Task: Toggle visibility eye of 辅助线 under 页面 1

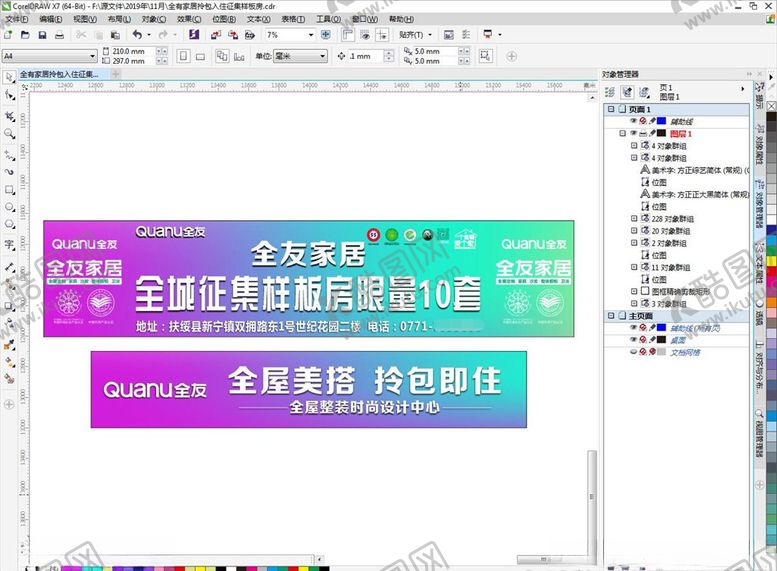Action: 633,121
